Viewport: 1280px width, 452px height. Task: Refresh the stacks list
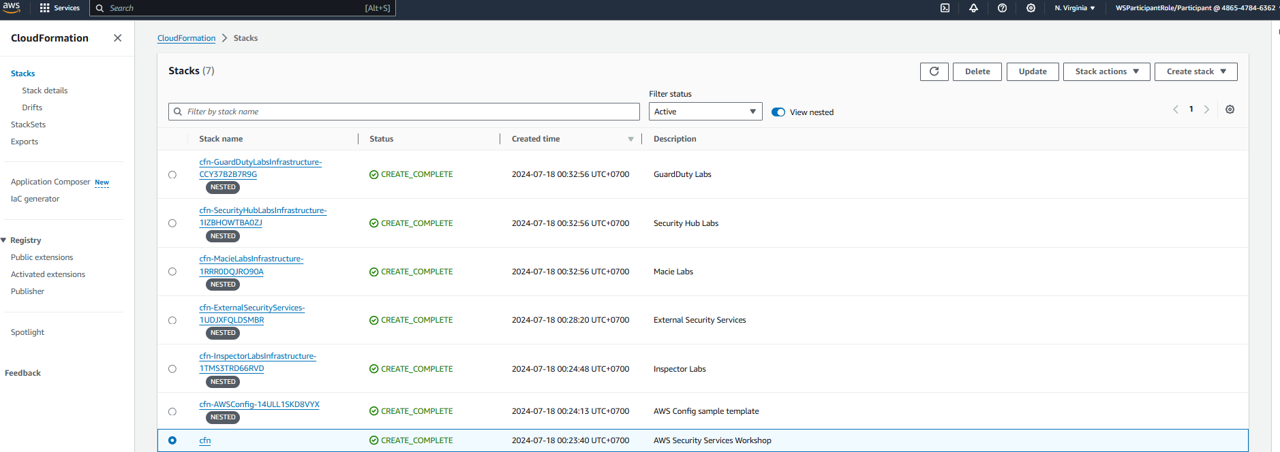click(934, 71)
